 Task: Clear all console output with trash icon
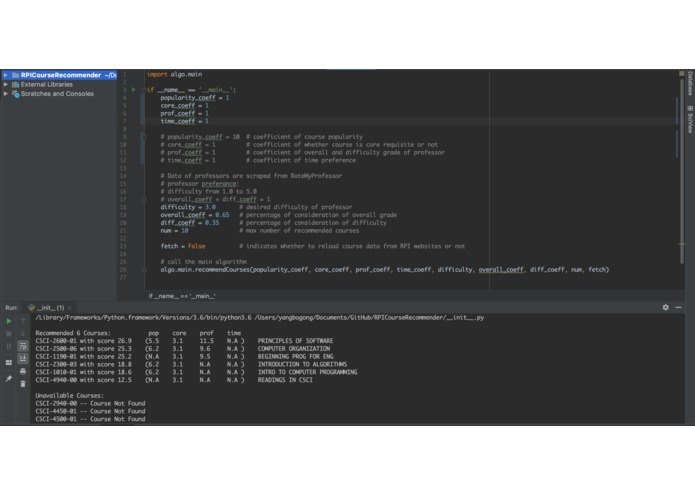23,384
